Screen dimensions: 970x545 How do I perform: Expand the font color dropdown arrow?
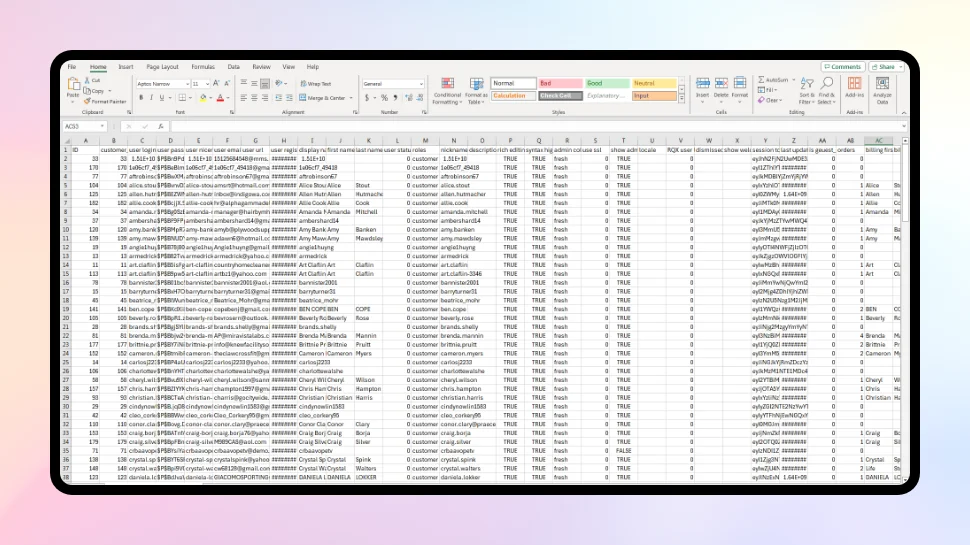coord(228,98)
